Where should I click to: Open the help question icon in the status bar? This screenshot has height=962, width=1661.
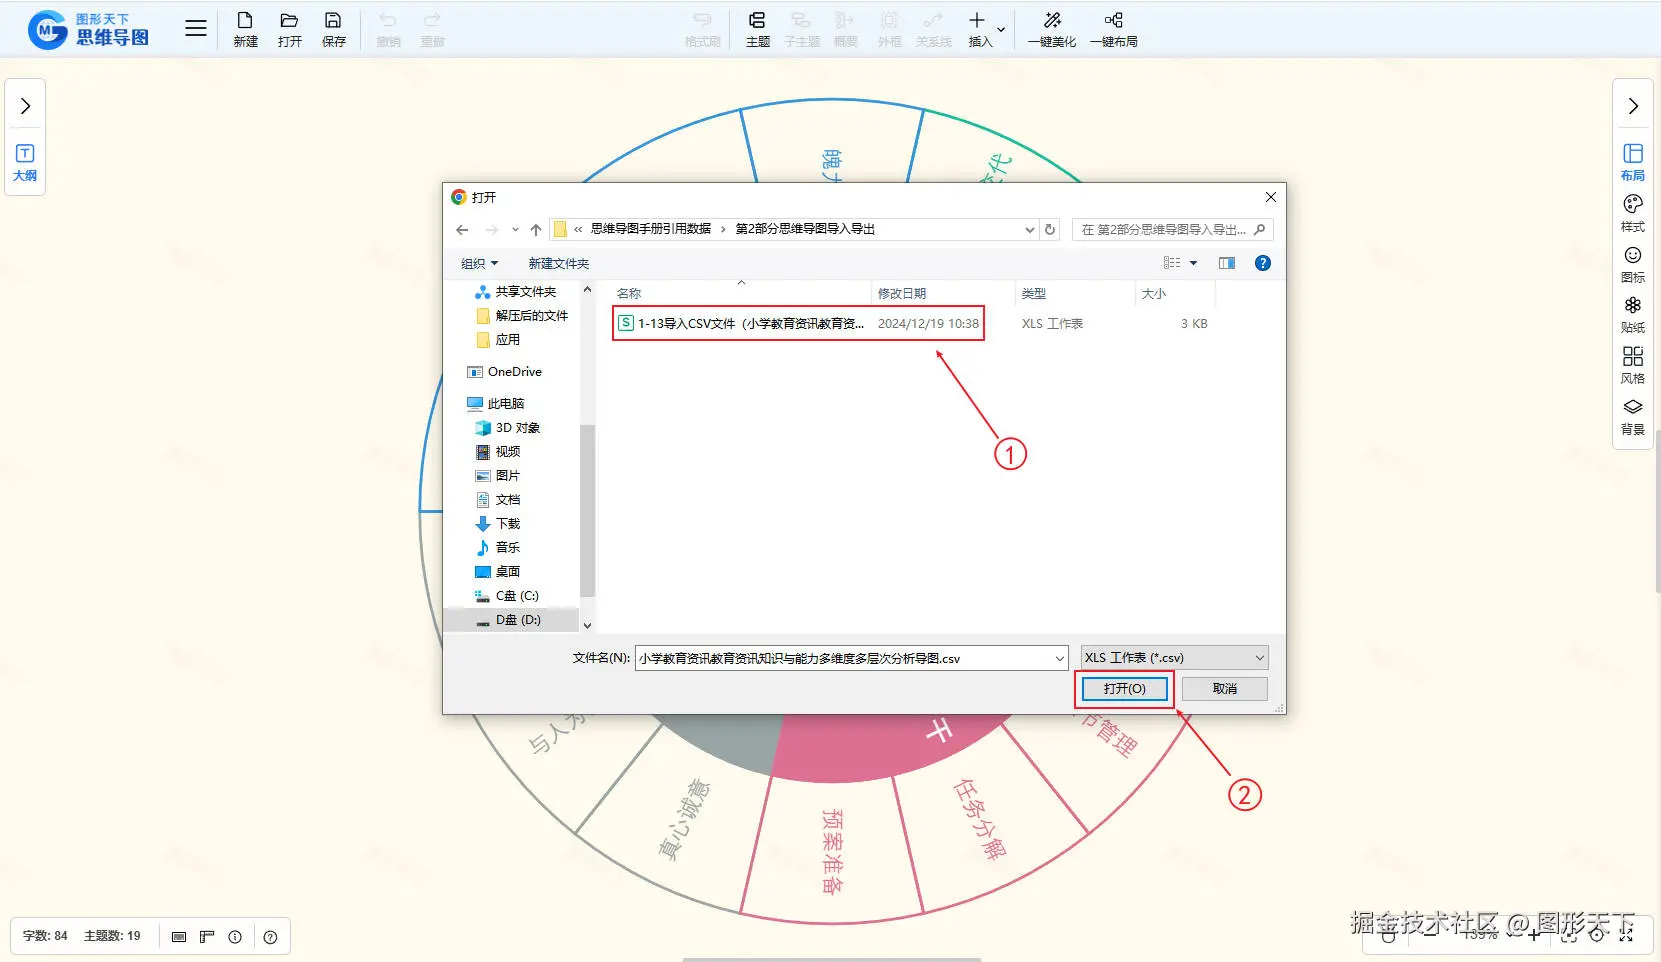(270, 937)
